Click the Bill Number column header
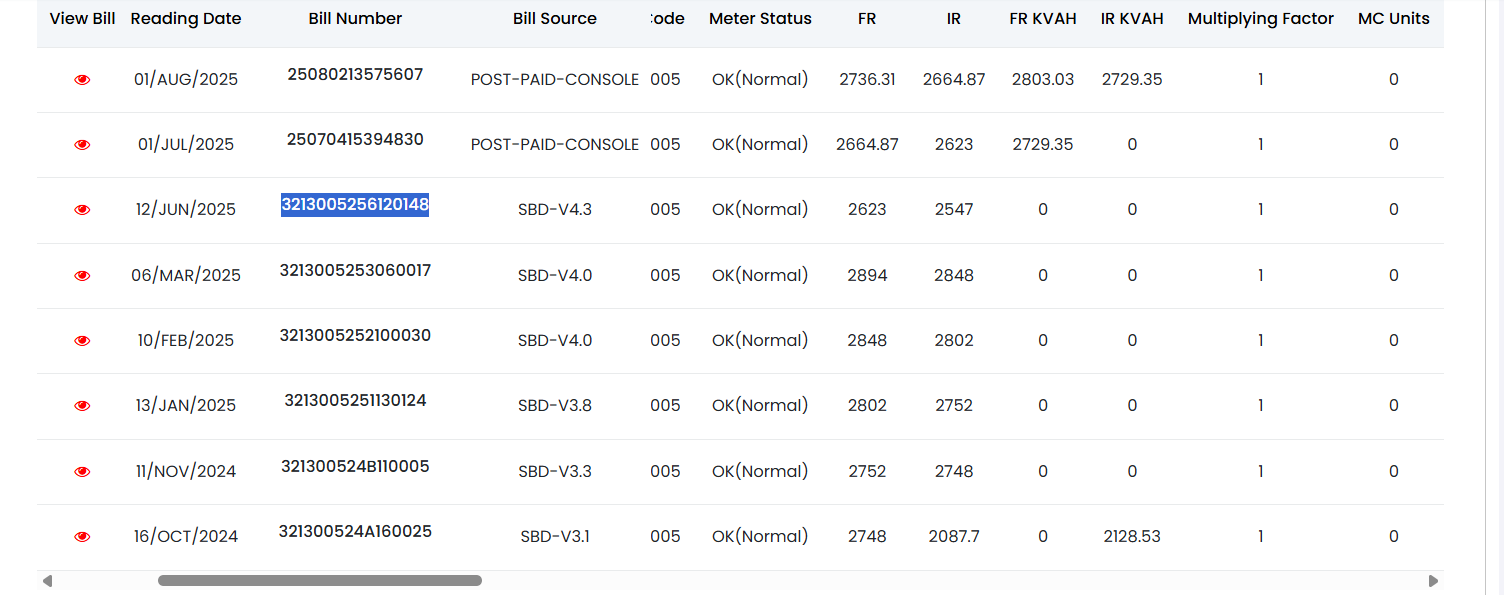Screen dimensions: 1504x595 pos(355,19)
